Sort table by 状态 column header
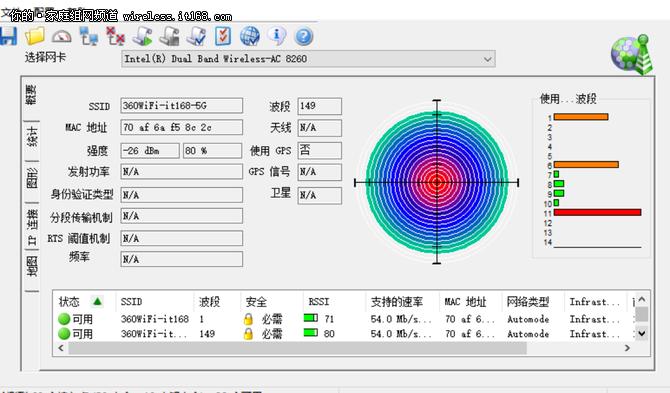 point(84,302)
